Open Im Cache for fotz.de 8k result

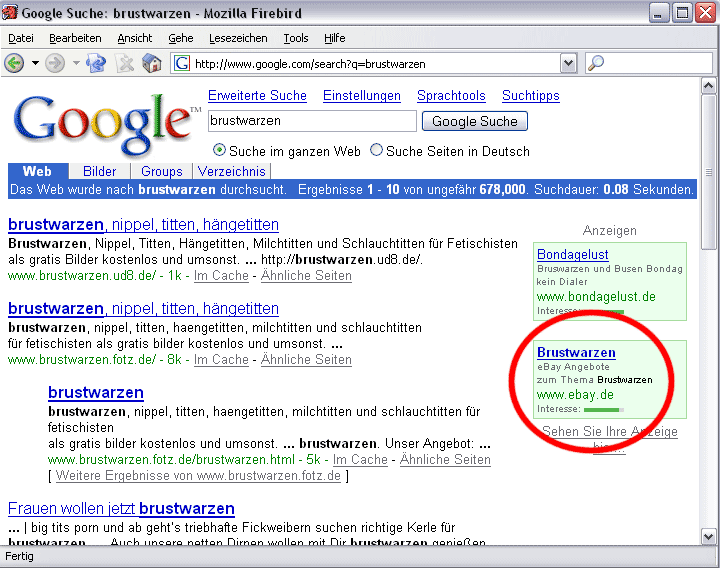tap(221, 360)
